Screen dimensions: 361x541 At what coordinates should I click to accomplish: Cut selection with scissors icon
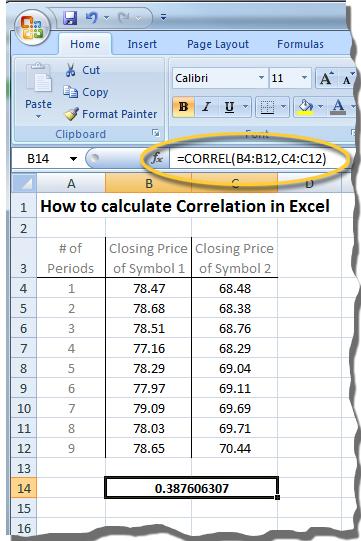point(70,70)
